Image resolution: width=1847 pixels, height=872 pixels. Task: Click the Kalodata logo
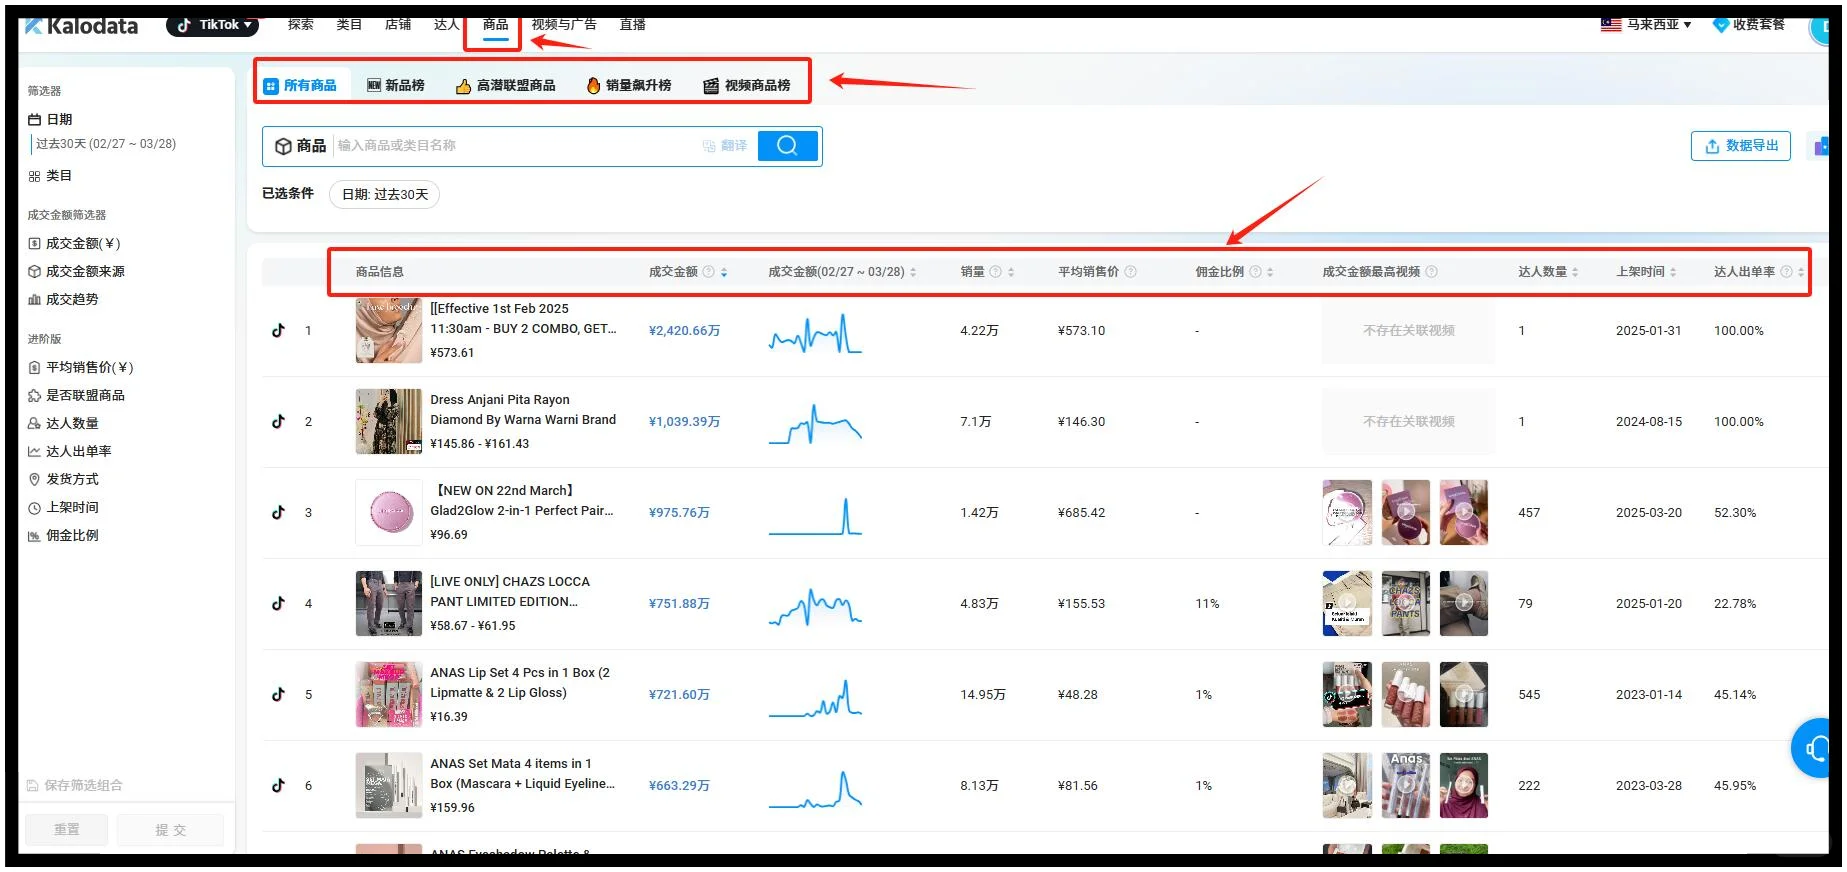tap(82, 26)
